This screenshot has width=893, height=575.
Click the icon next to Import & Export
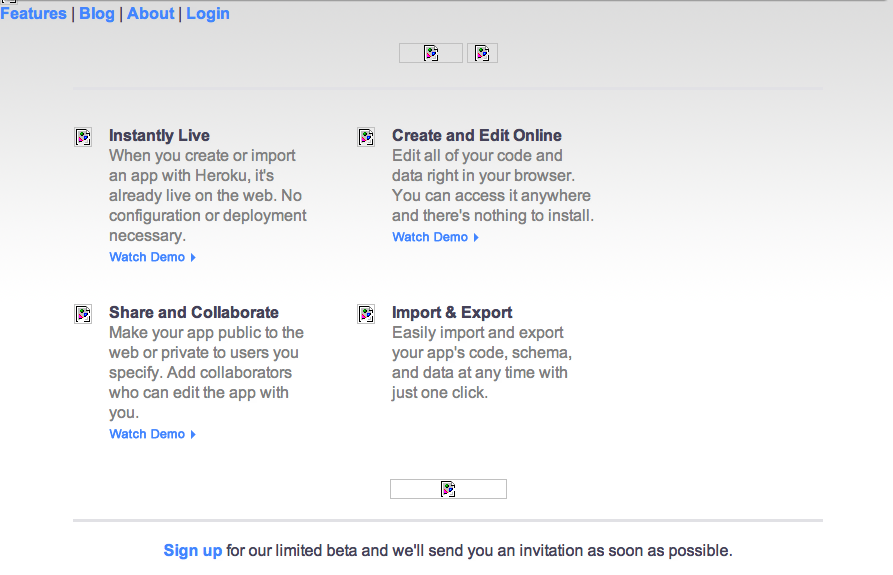[366, 314]
